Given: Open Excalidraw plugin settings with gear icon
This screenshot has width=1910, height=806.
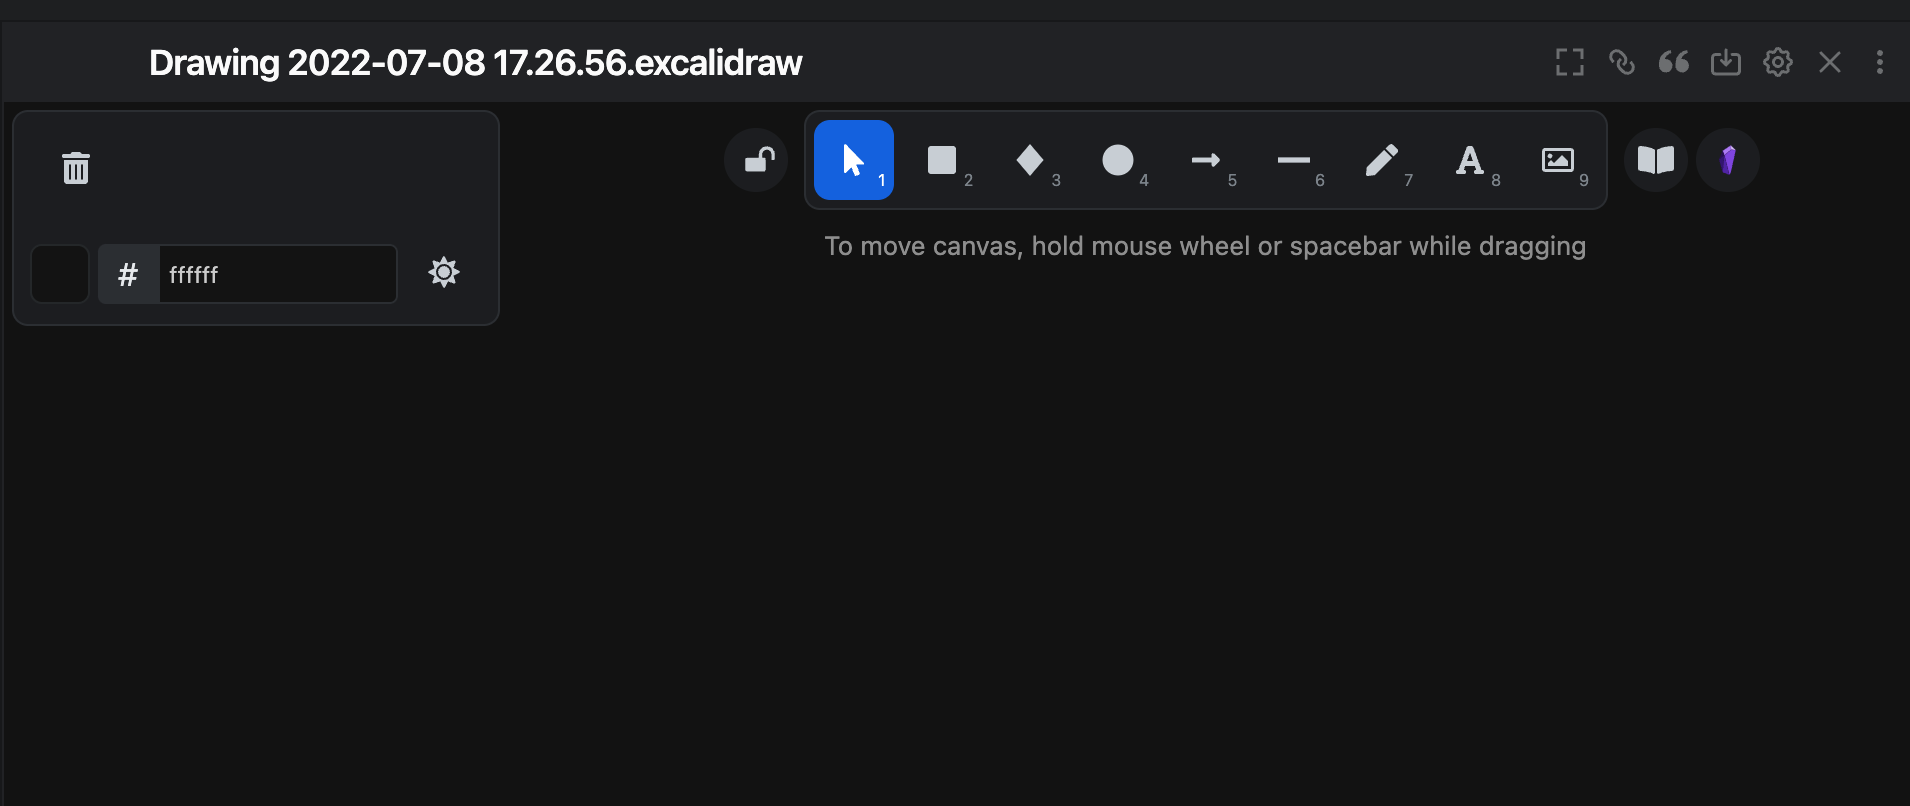Looking at the screenshot, I should pyautogui.click(x=1778, y=62).
